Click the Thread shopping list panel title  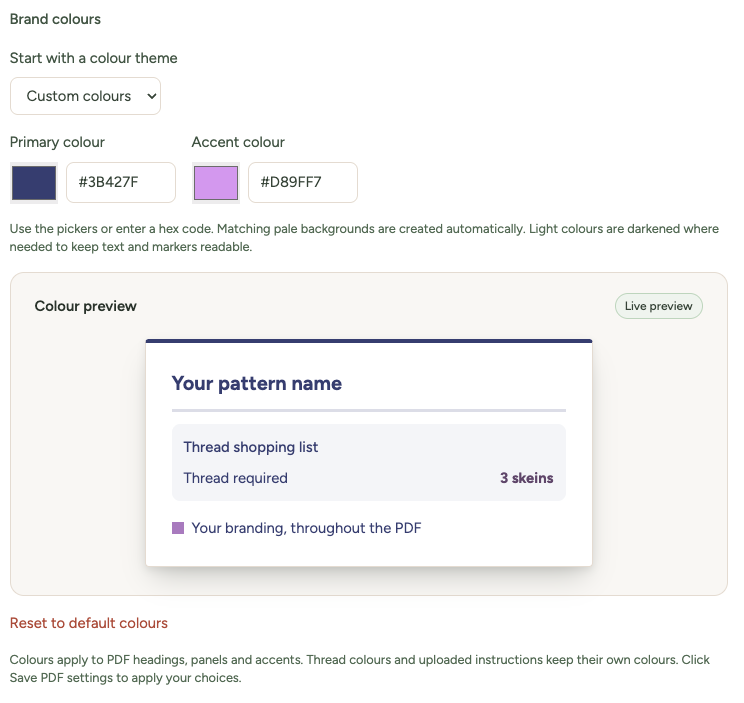coord(251,447)
